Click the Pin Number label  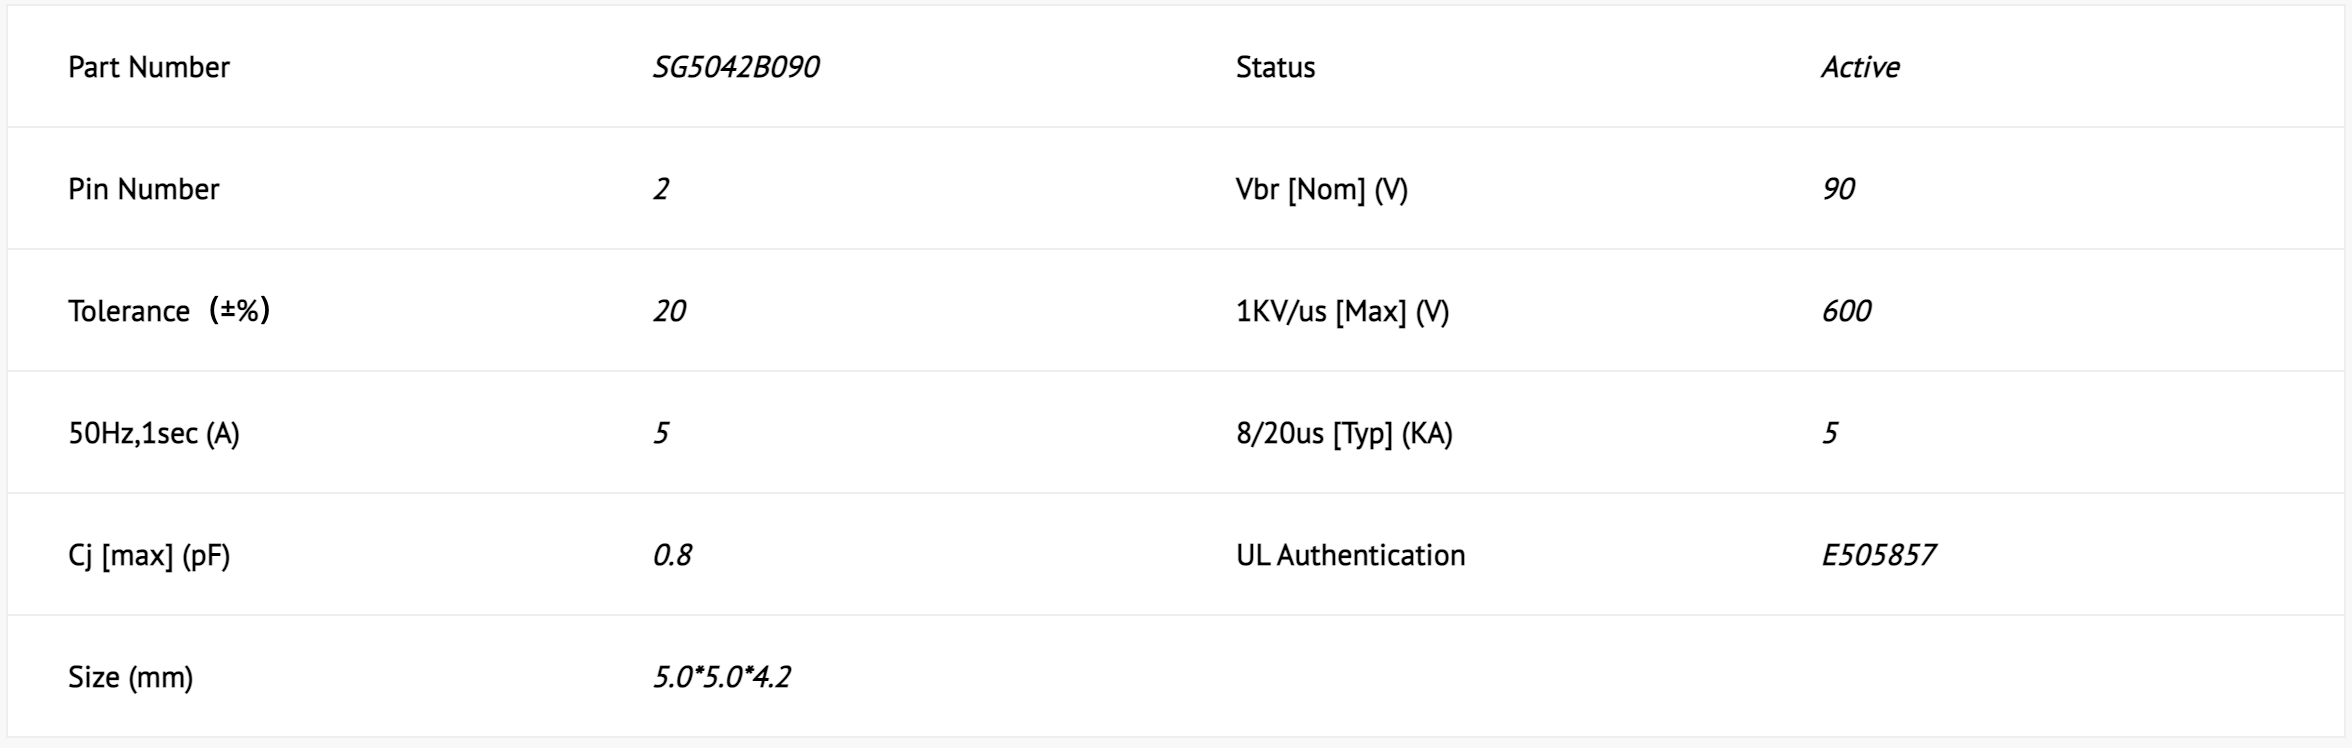coord(144,189)
